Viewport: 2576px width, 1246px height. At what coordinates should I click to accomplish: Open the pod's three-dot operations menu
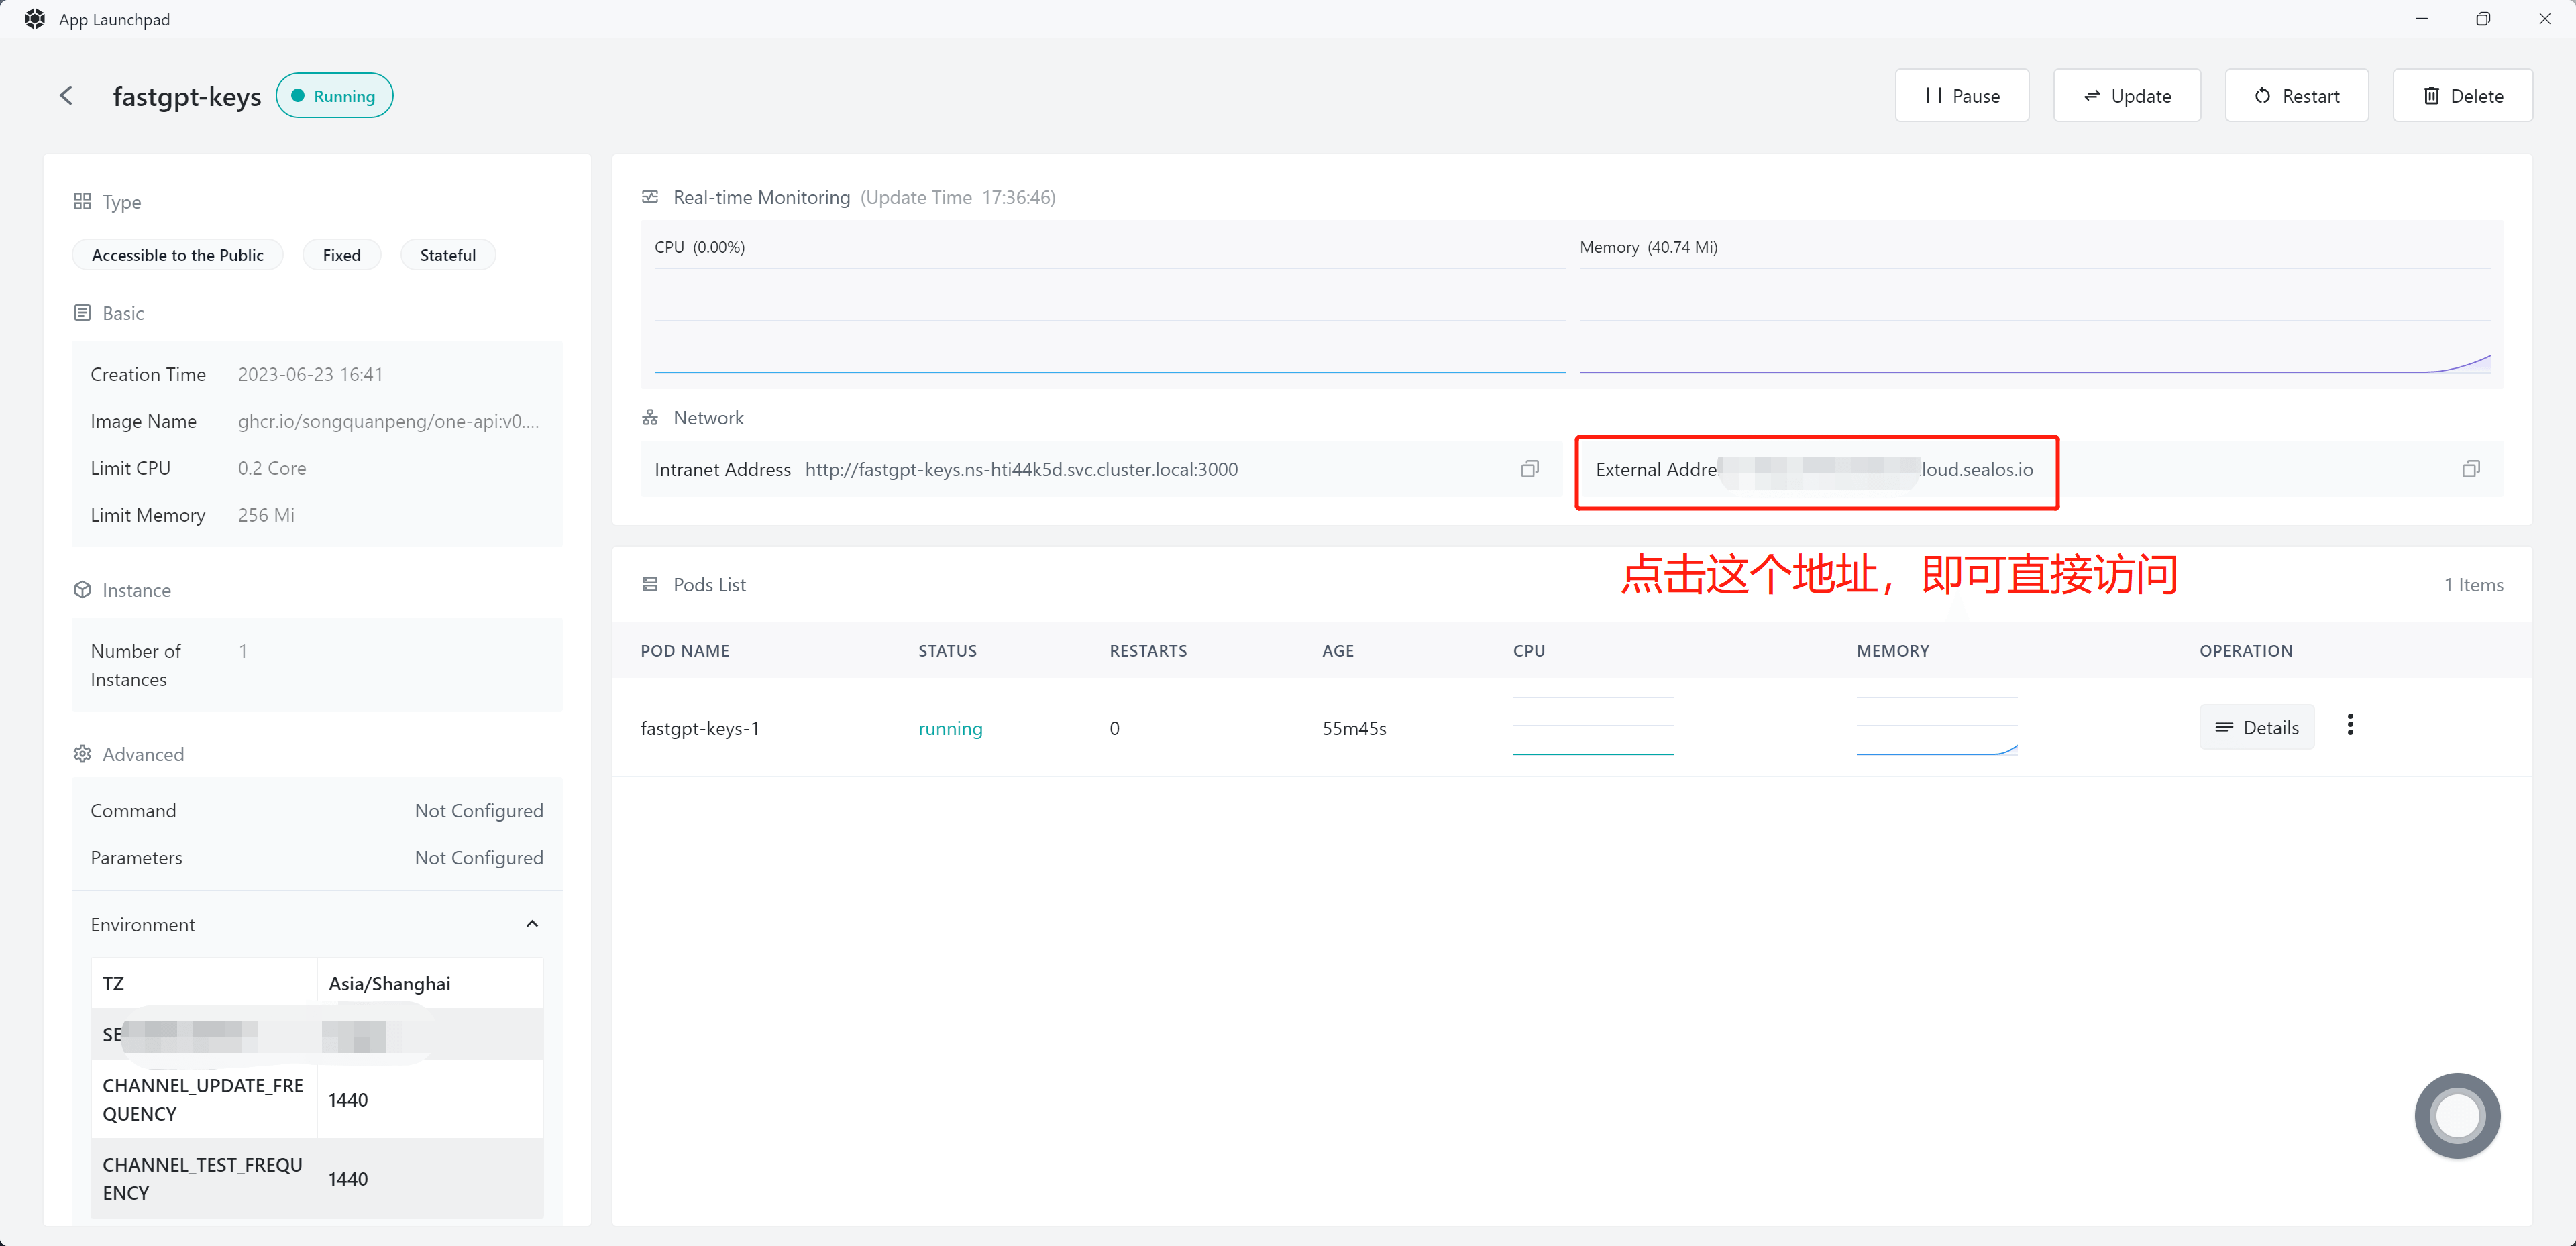tap(2350, 724)
